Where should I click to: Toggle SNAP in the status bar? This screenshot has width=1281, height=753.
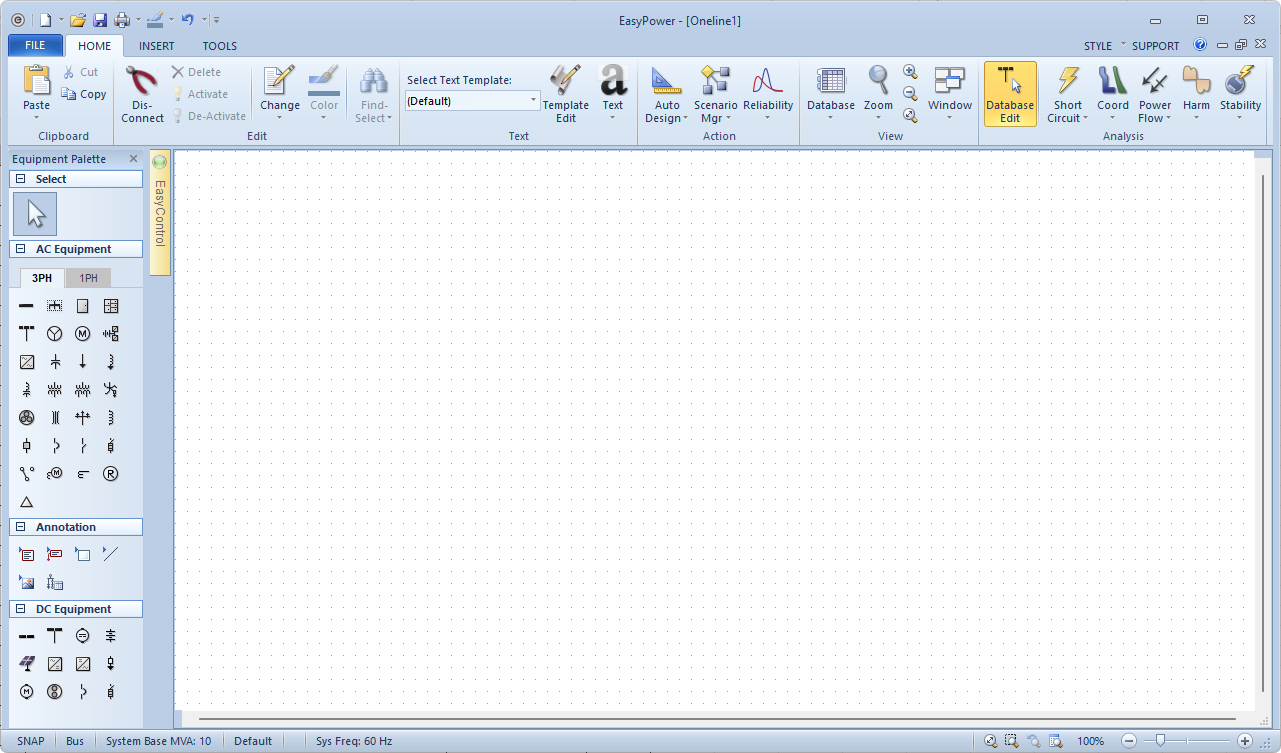[x=31, y=741]
